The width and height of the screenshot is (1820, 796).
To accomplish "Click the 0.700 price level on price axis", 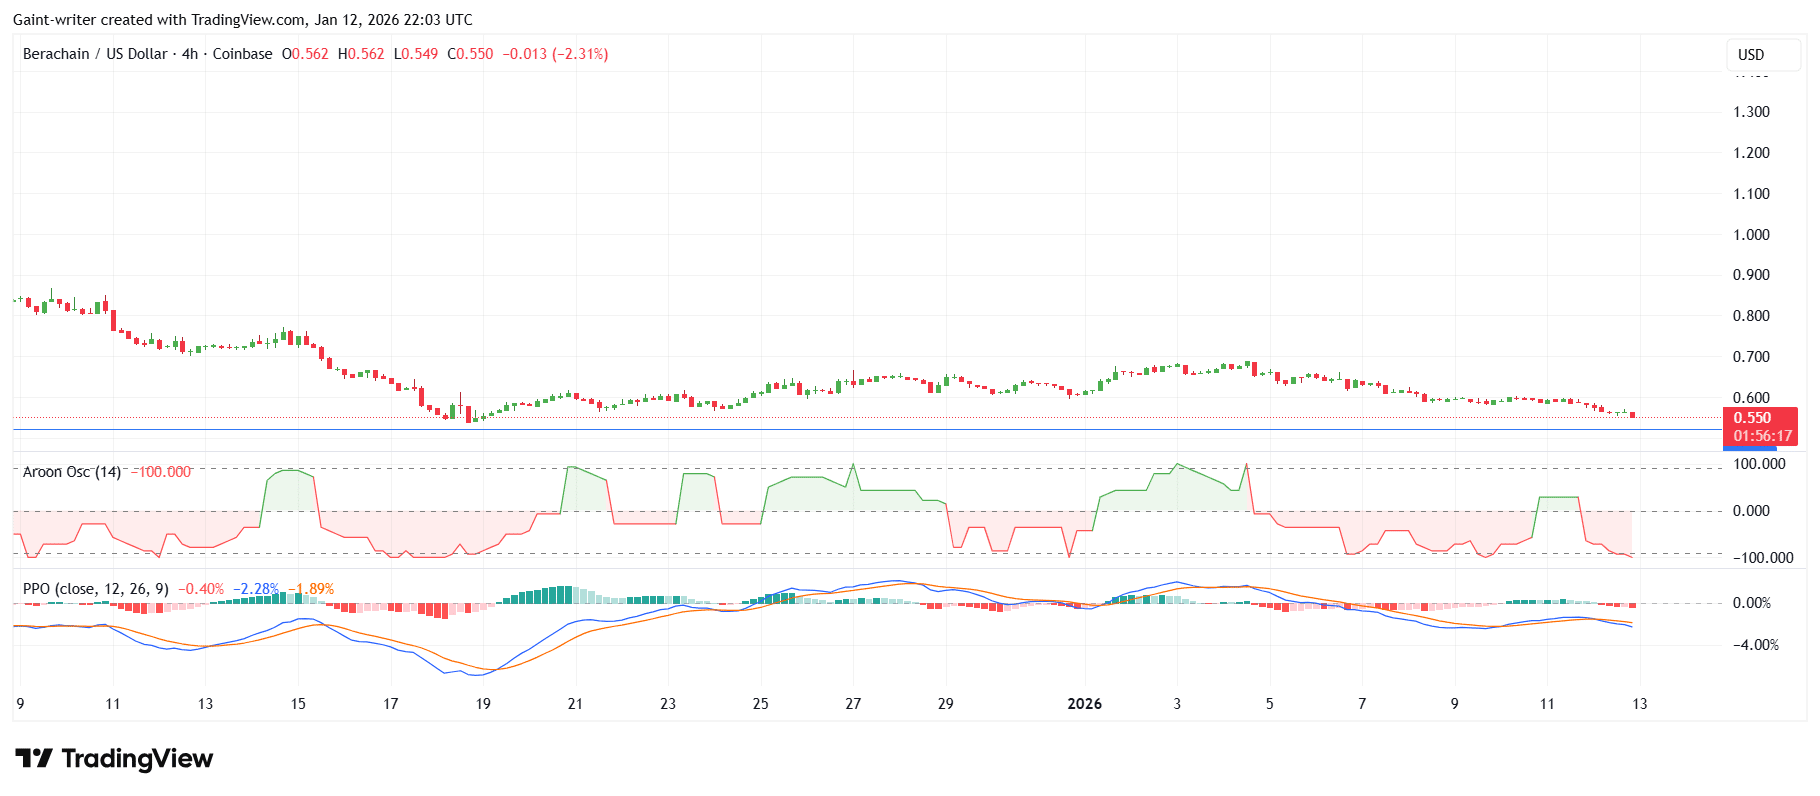I will pos(1752,357).
